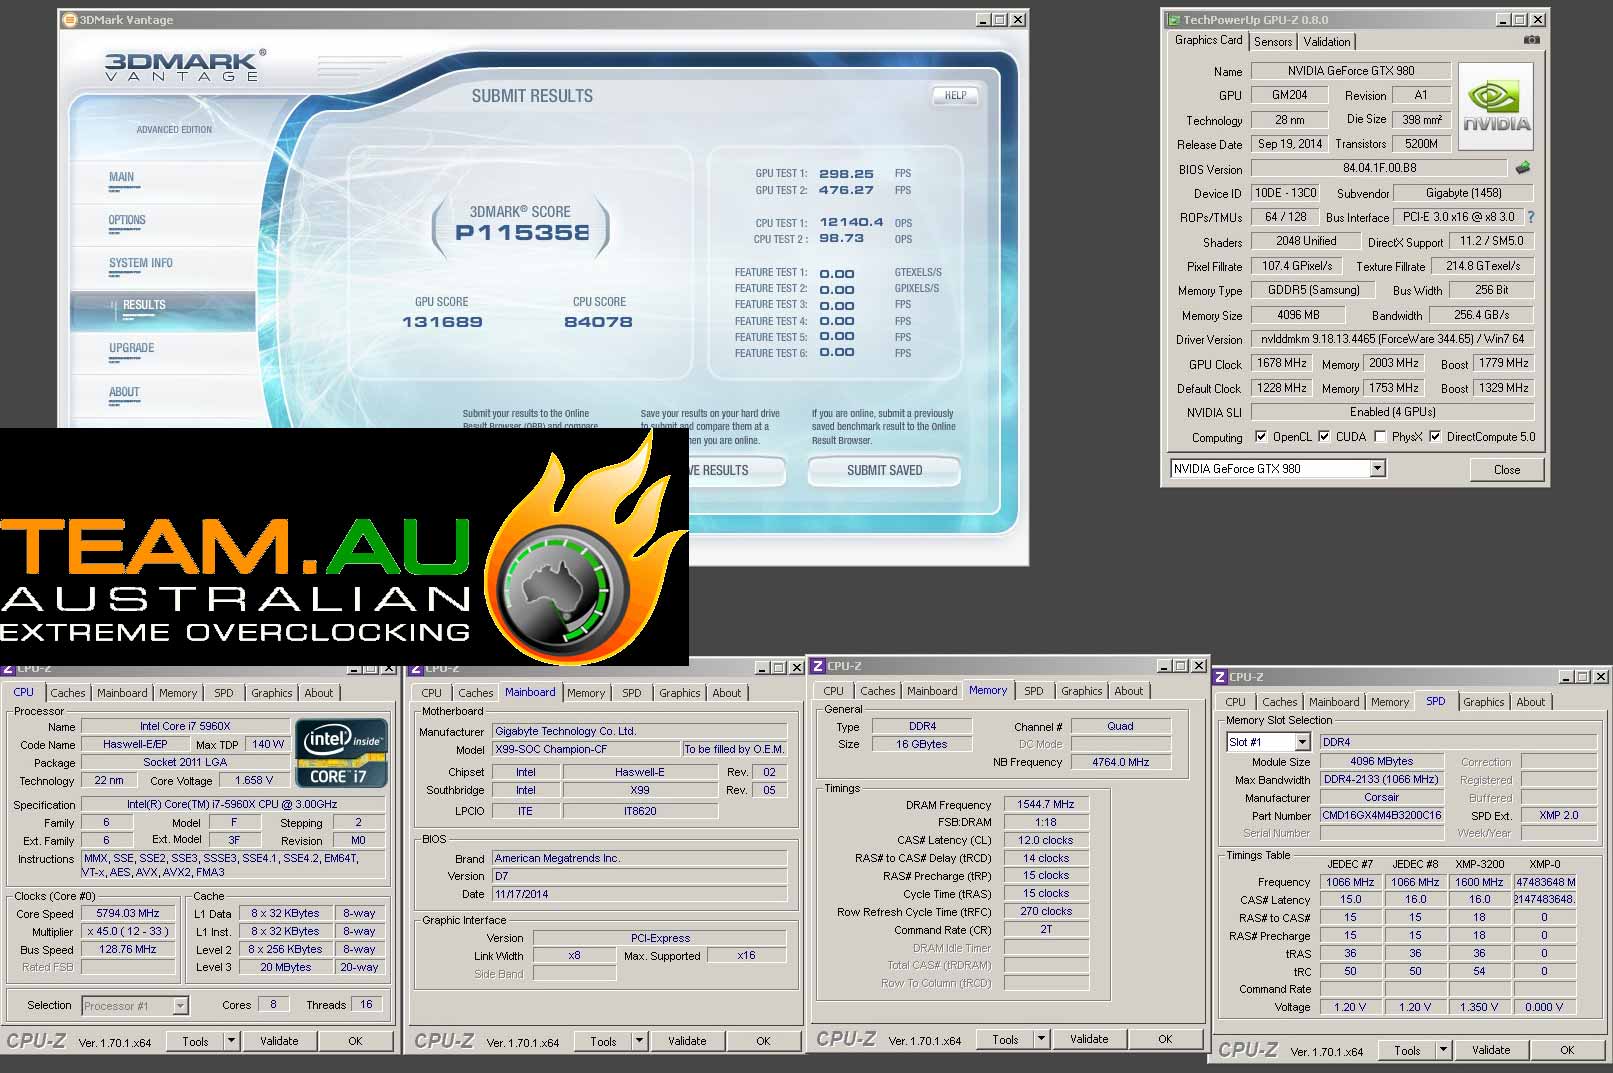Select ABOUT in 3DMark Vantage sidebar

click(124, 392)
